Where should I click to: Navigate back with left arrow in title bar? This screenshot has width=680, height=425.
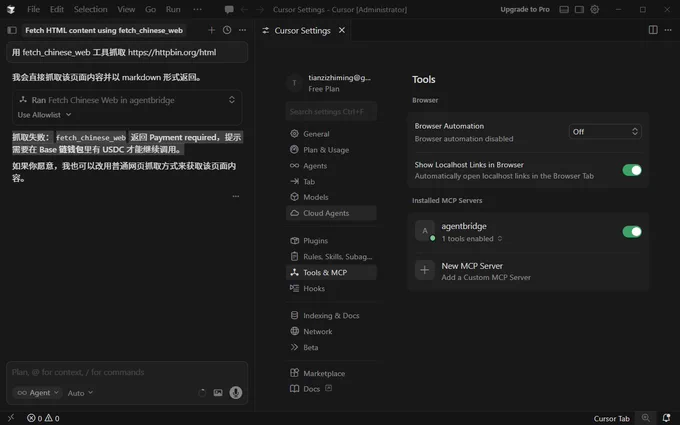(x=244, y=10)
